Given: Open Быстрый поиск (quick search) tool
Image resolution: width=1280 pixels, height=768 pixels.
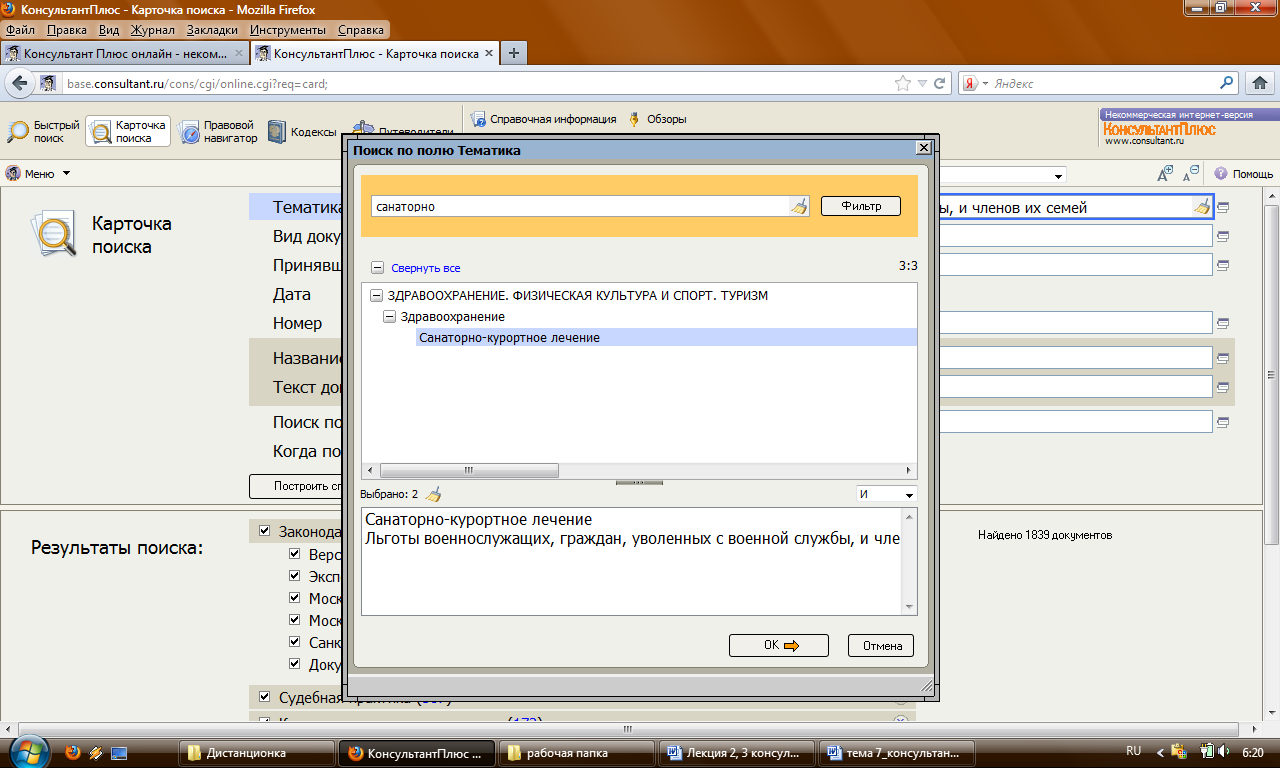Looking at the screenshot, I should coord(43,131).
